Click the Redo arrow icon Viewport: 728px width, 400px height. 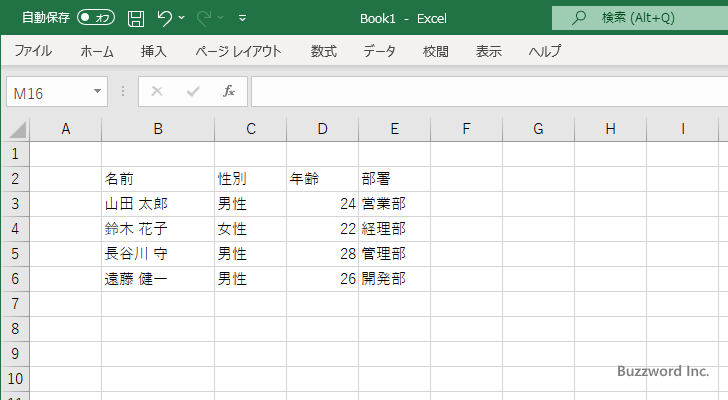[x=203, y=18]
